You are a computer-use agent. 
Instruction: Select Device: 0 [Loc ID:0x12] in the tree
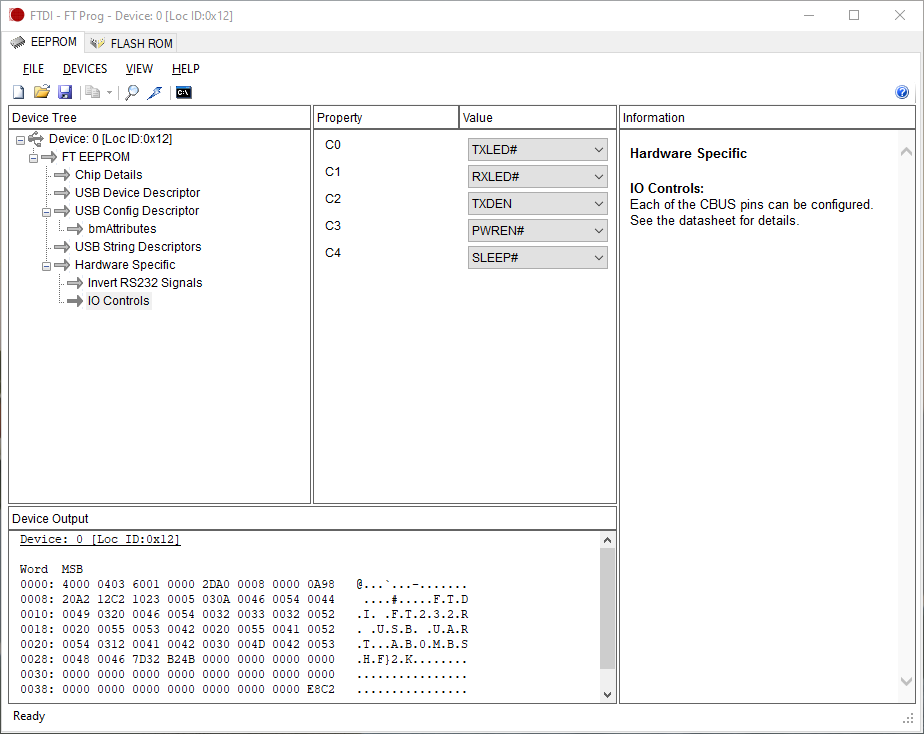[110, 139]
